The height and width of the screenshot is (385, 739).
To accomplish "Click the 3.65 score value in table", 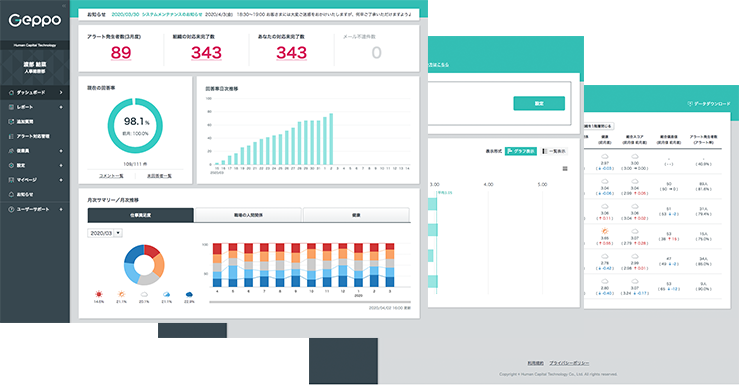I will coord(605,238).
